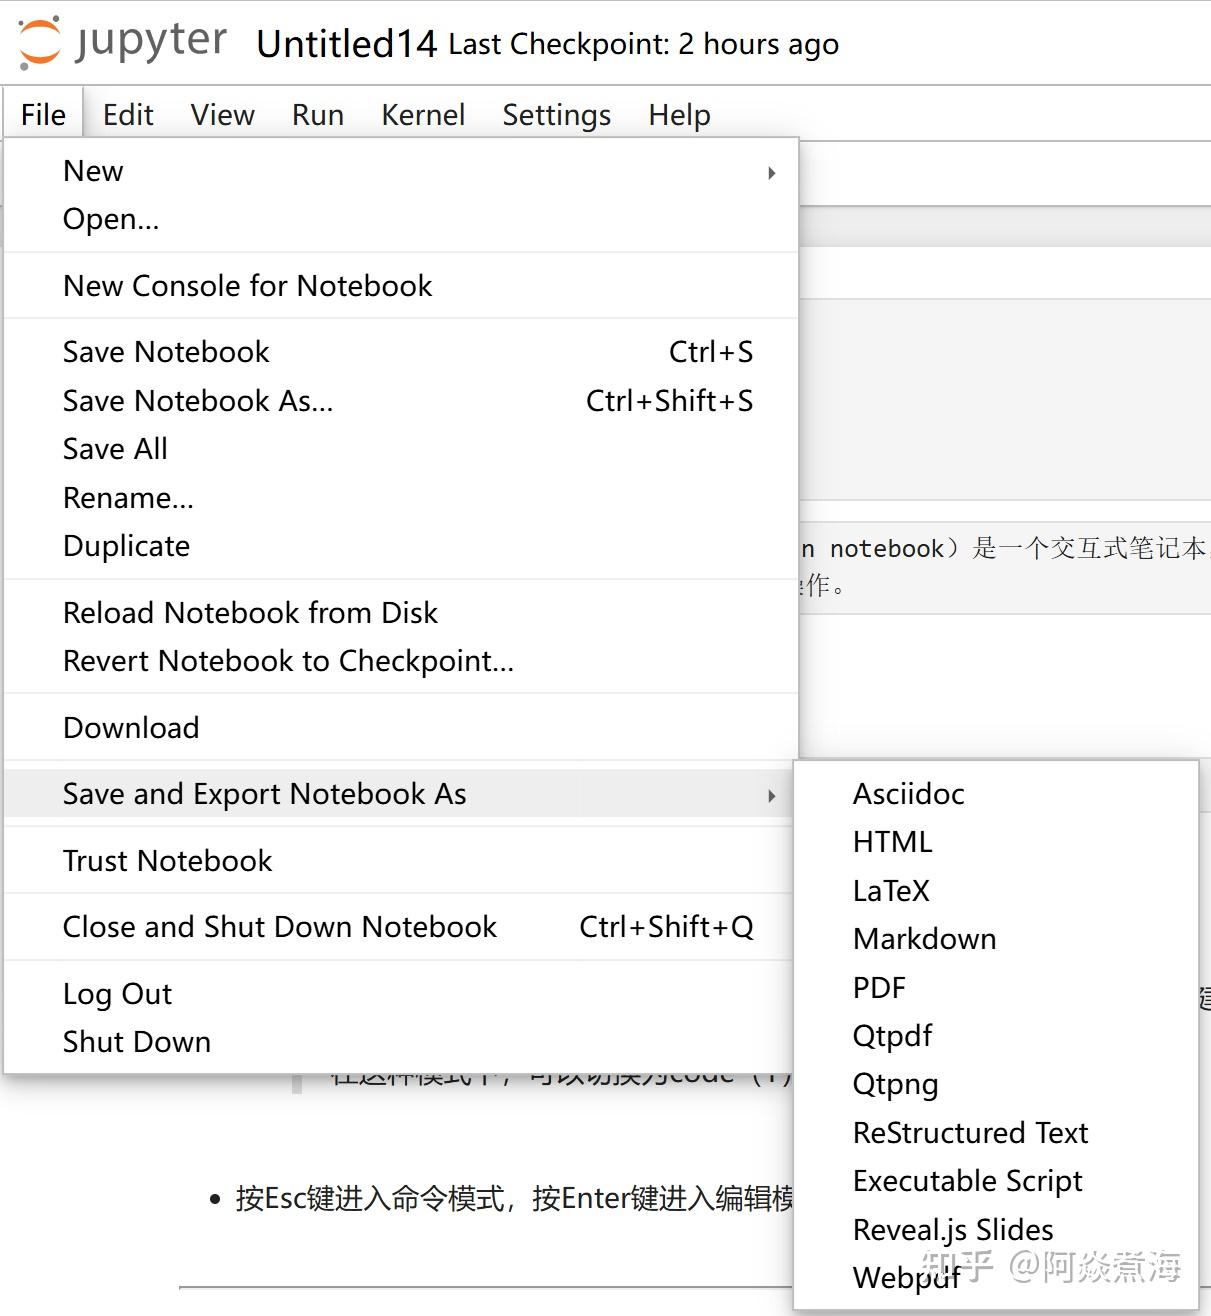The image size is (1211, 1316).
Task: Open the Kernel menu
Action: pos(423,114)
